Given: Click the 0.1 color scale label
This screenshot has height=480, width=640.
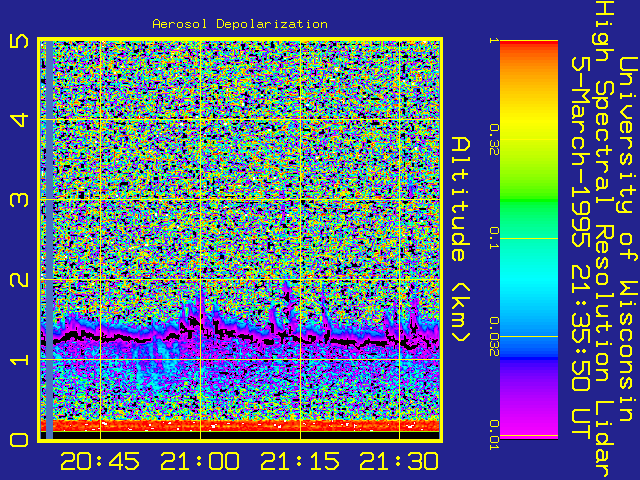Looking at the screenshot, I should click(494, 238).
